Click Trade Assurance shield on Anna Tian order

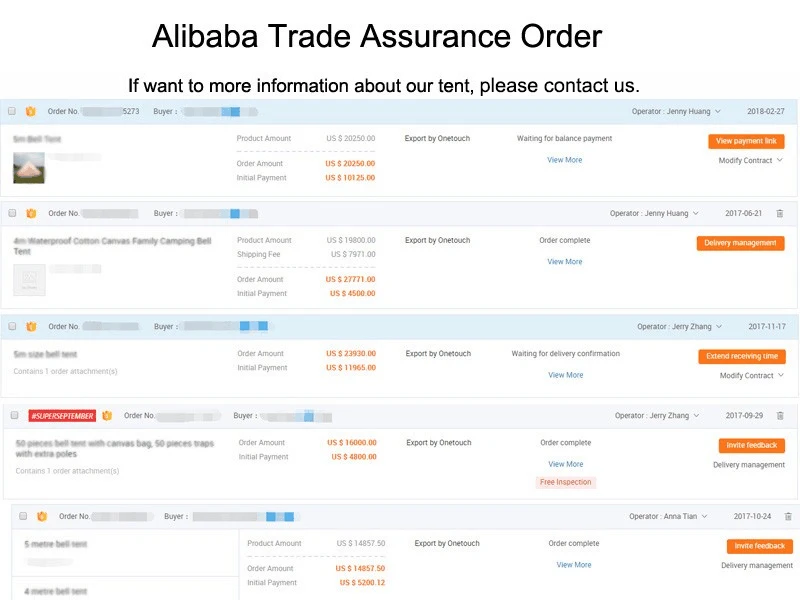tap(42, 516)
